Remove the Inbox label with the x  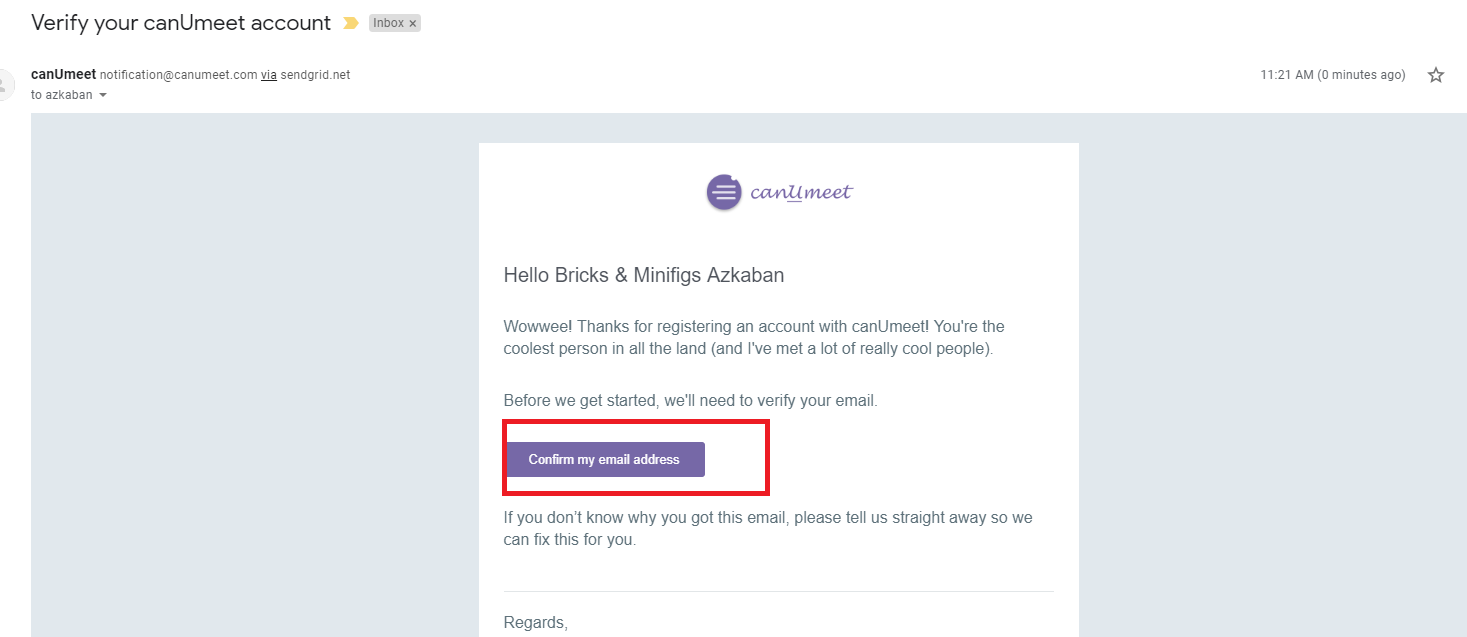pos(412,23)
